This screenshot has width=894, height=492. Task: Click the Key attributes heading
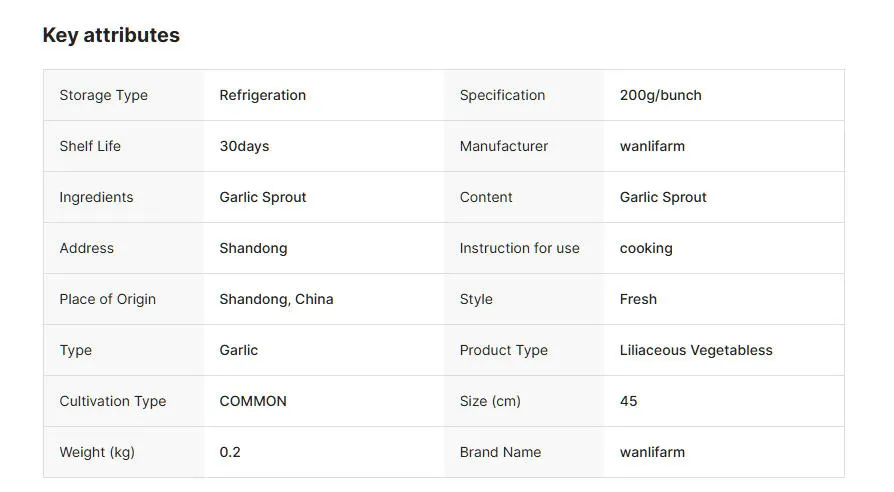pyautogui.click(x=111, y=35)
